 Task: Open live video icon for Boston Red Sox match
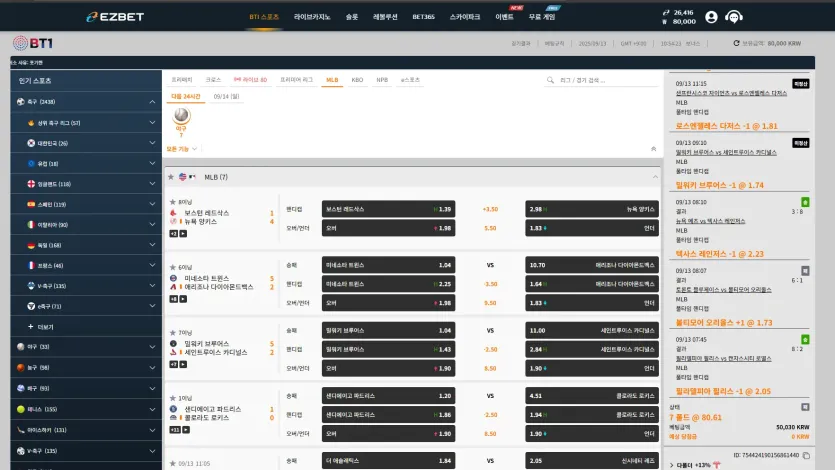coord(183,234)
